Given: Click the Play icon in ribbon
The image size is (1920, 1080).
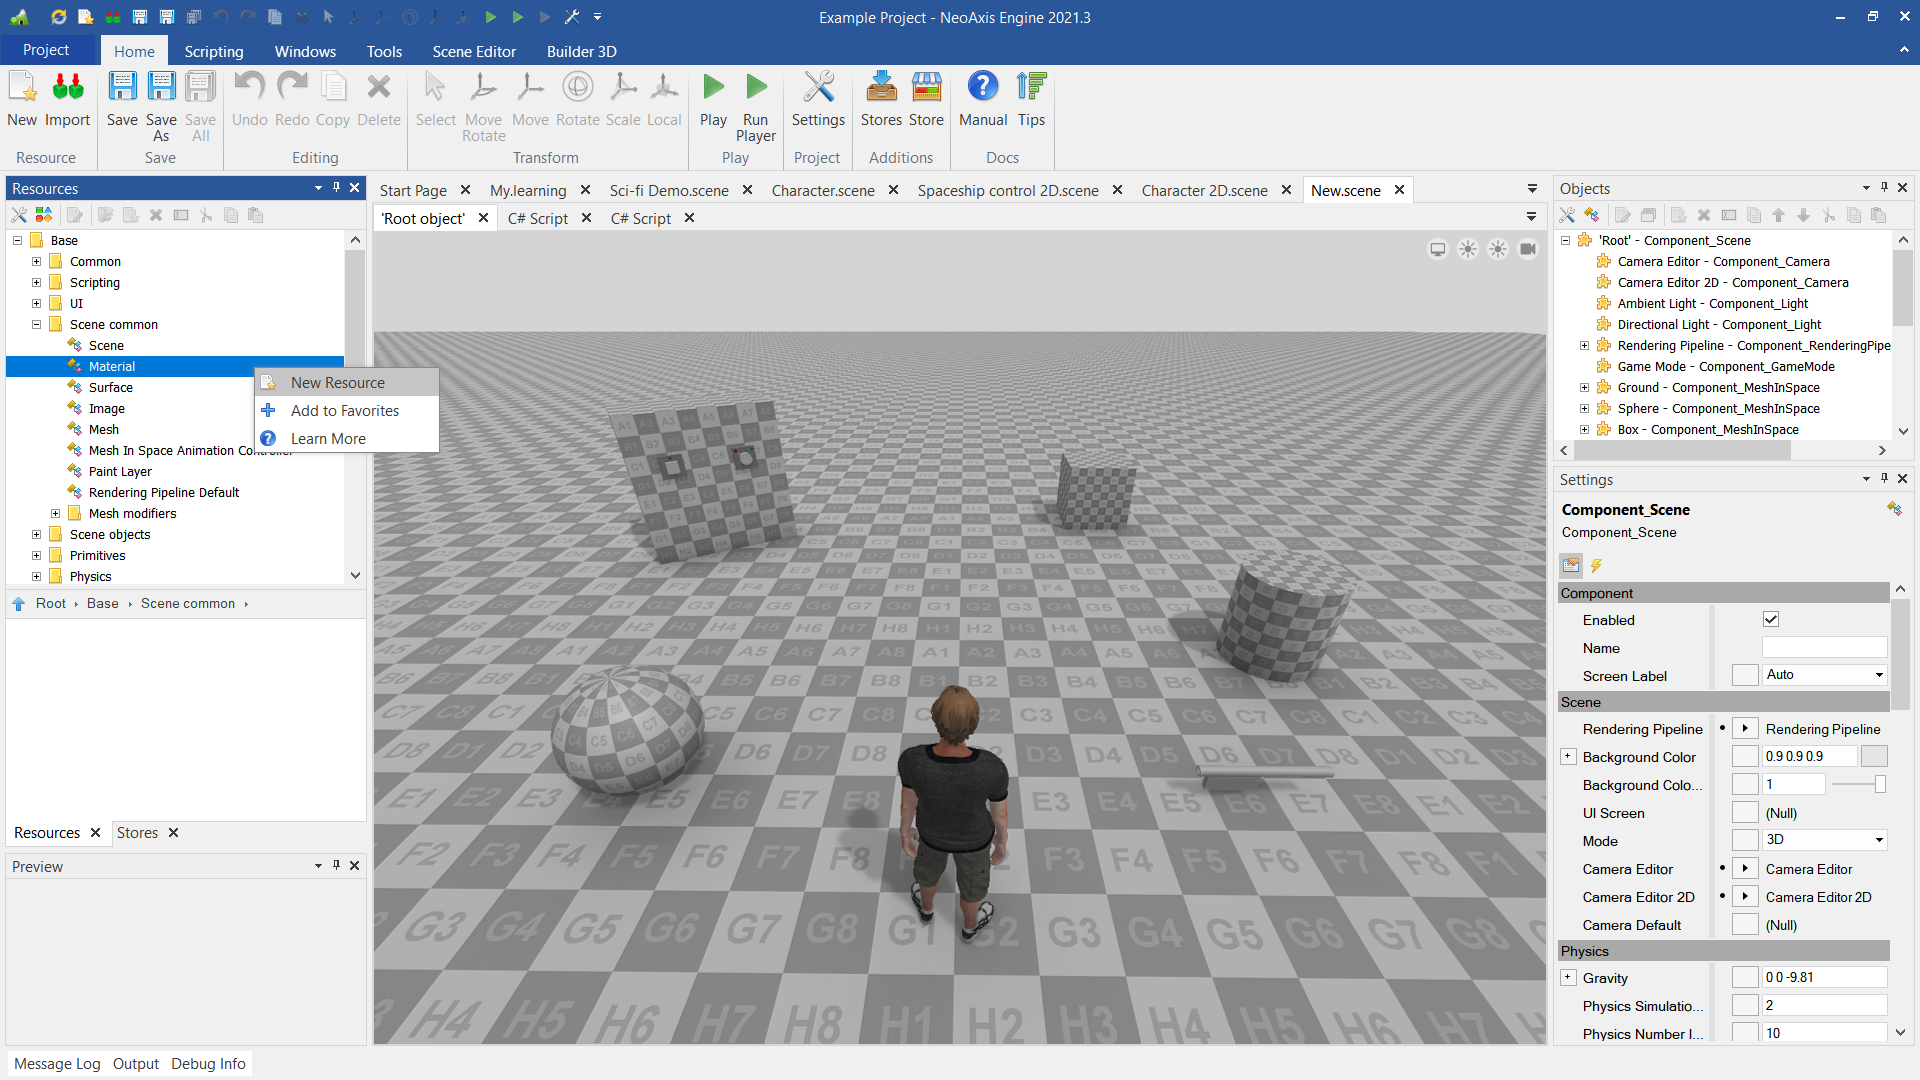Looking at the screenshot, I should 713,88.
